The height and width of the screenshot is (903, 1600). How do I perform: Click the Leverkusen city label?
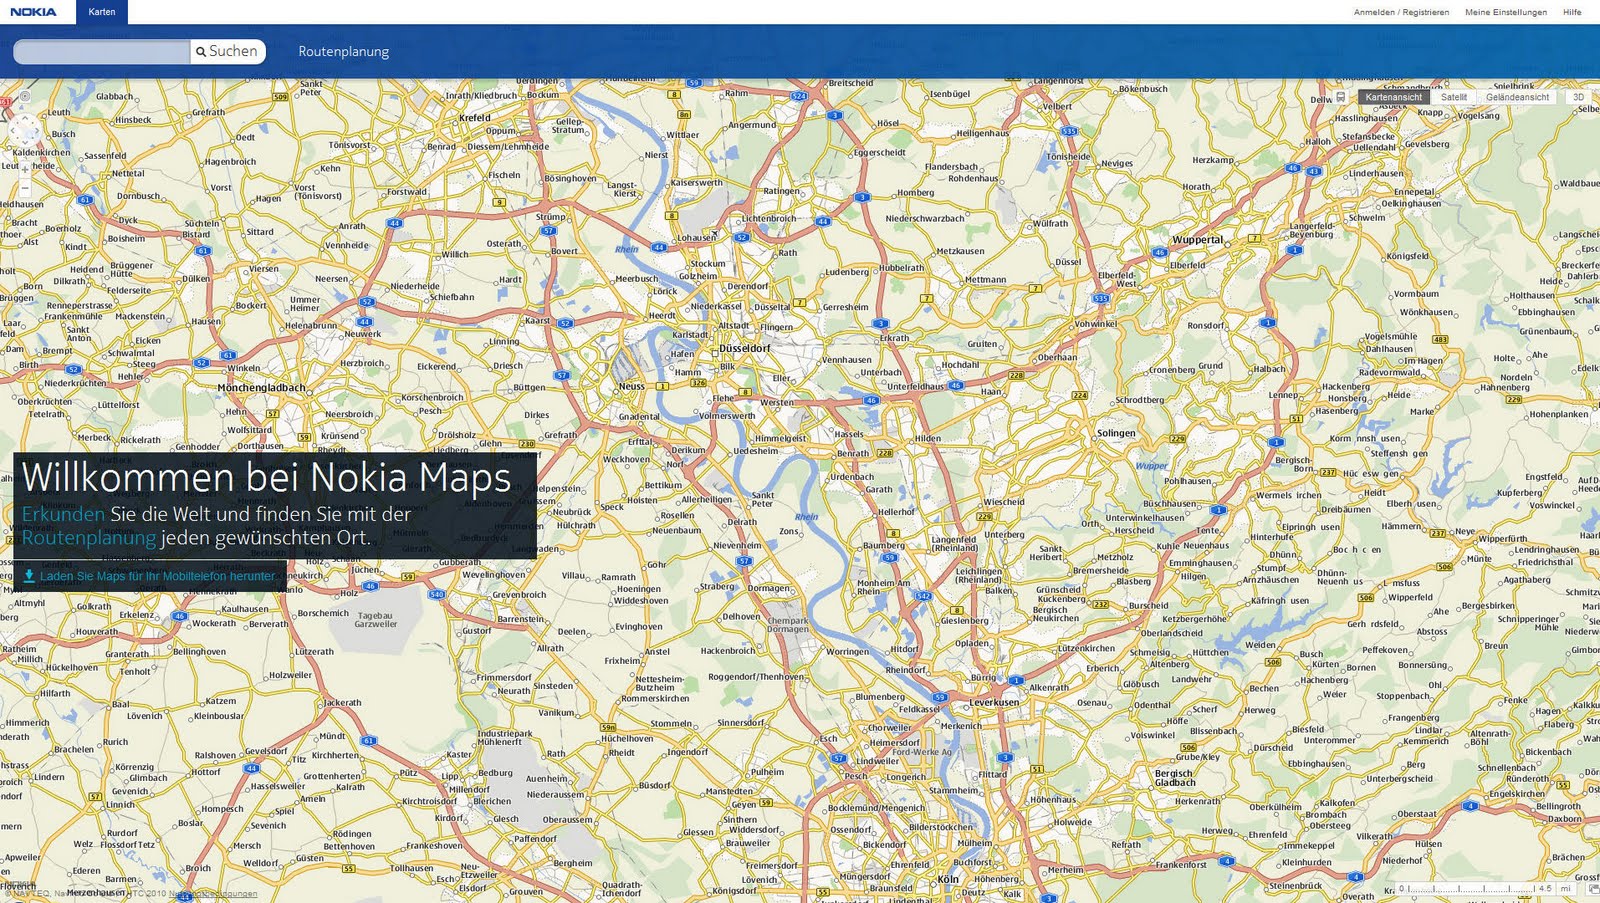pyautogui.click(x=994, y=702)
